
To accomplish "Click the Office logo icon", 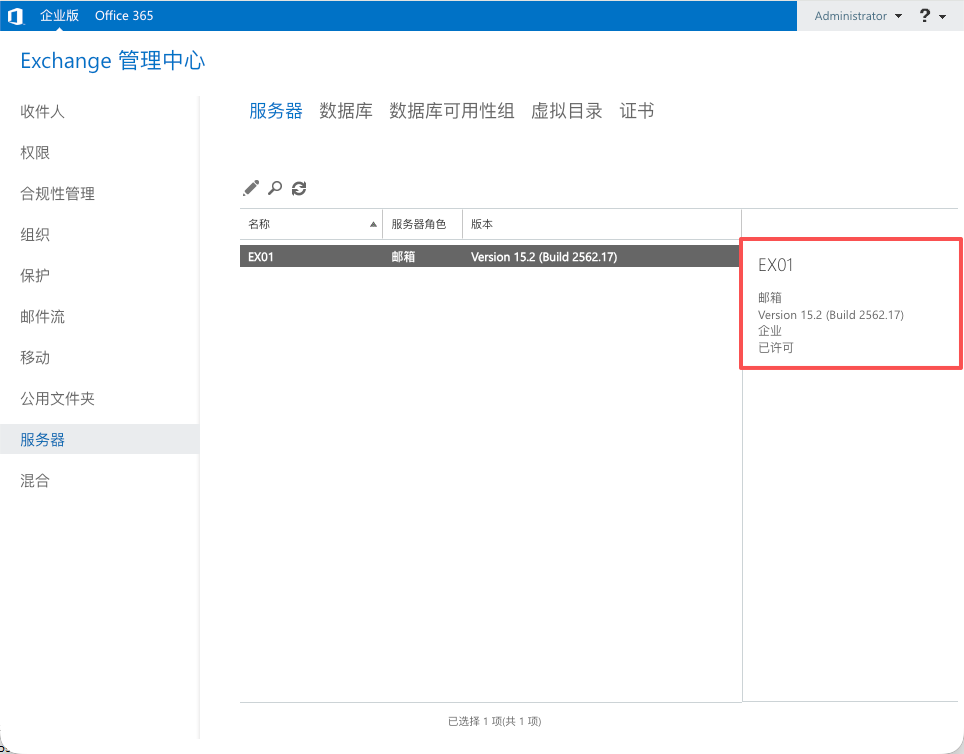I will (x=15, y=16).
